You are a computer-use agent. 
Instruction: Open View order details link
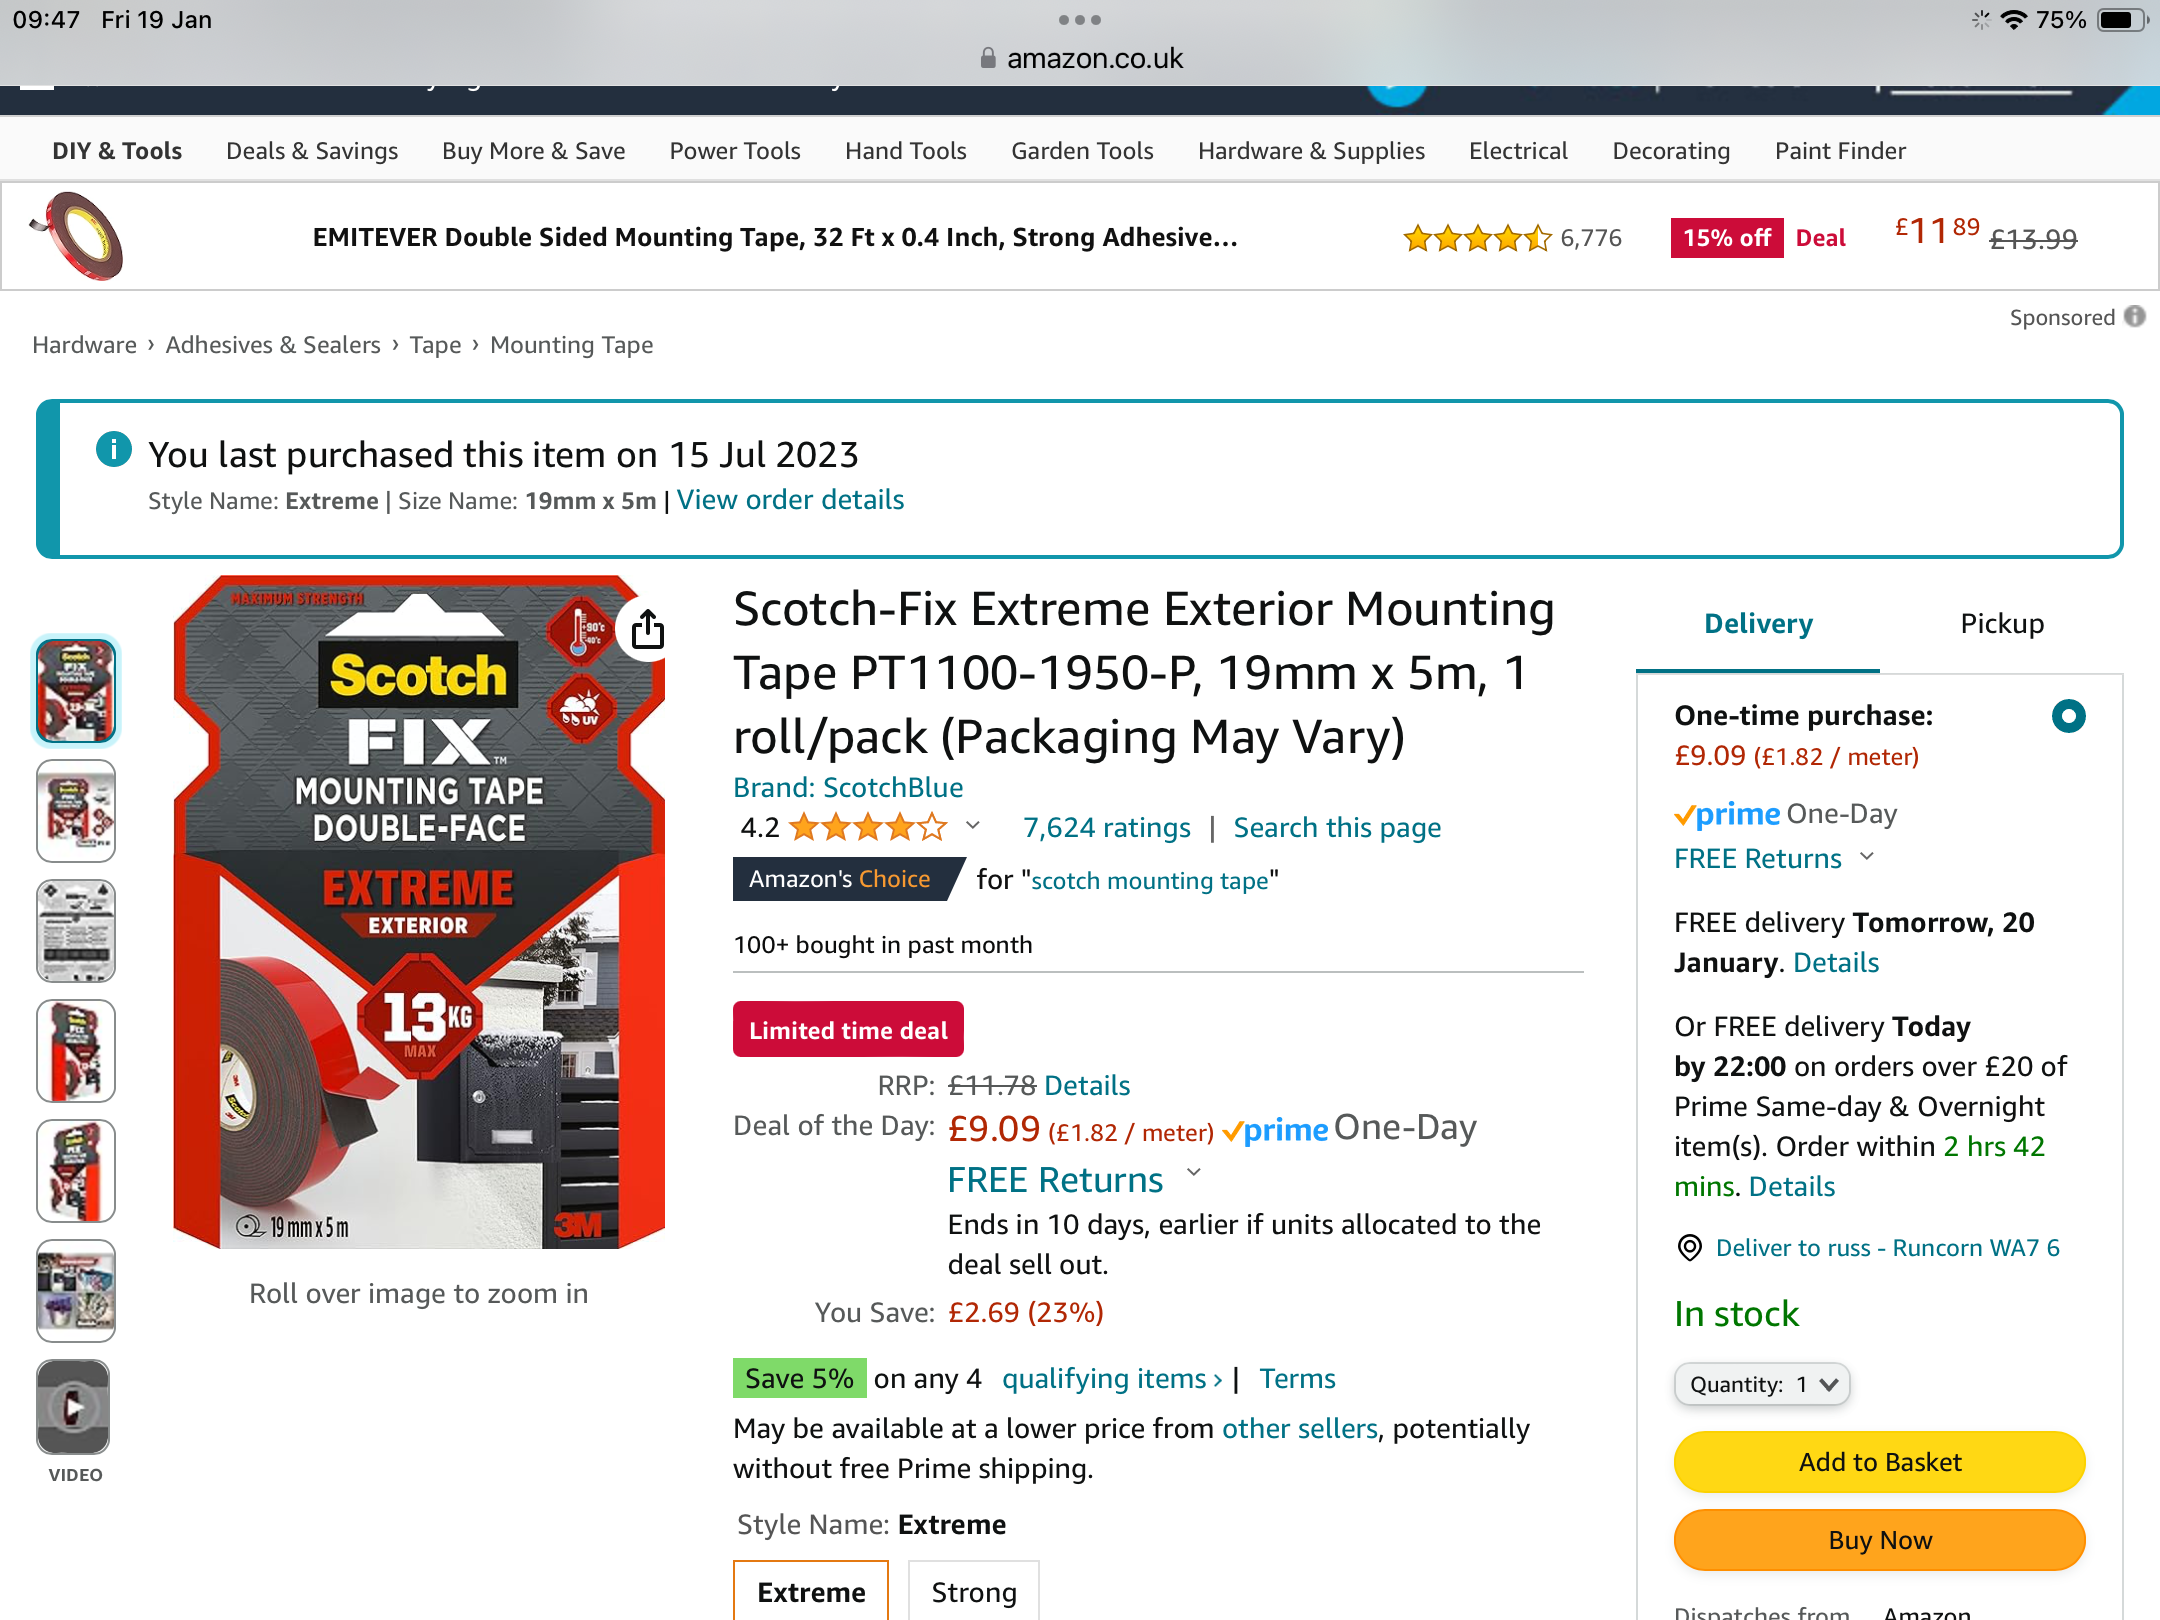pyautogui.click(x=790, y=500)
